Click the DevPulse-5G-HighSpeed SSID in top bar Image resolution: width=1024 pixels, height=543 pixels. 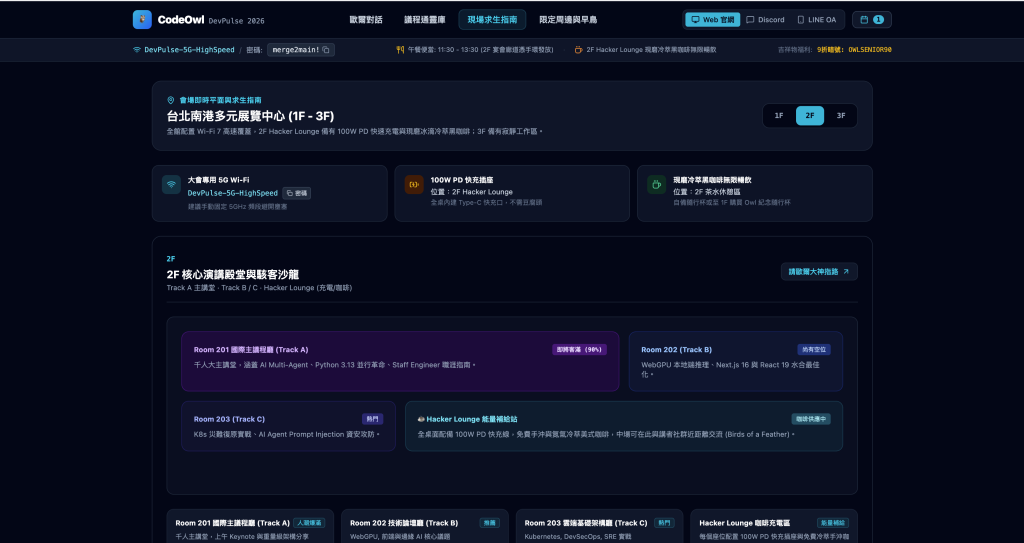pos(189,50)
